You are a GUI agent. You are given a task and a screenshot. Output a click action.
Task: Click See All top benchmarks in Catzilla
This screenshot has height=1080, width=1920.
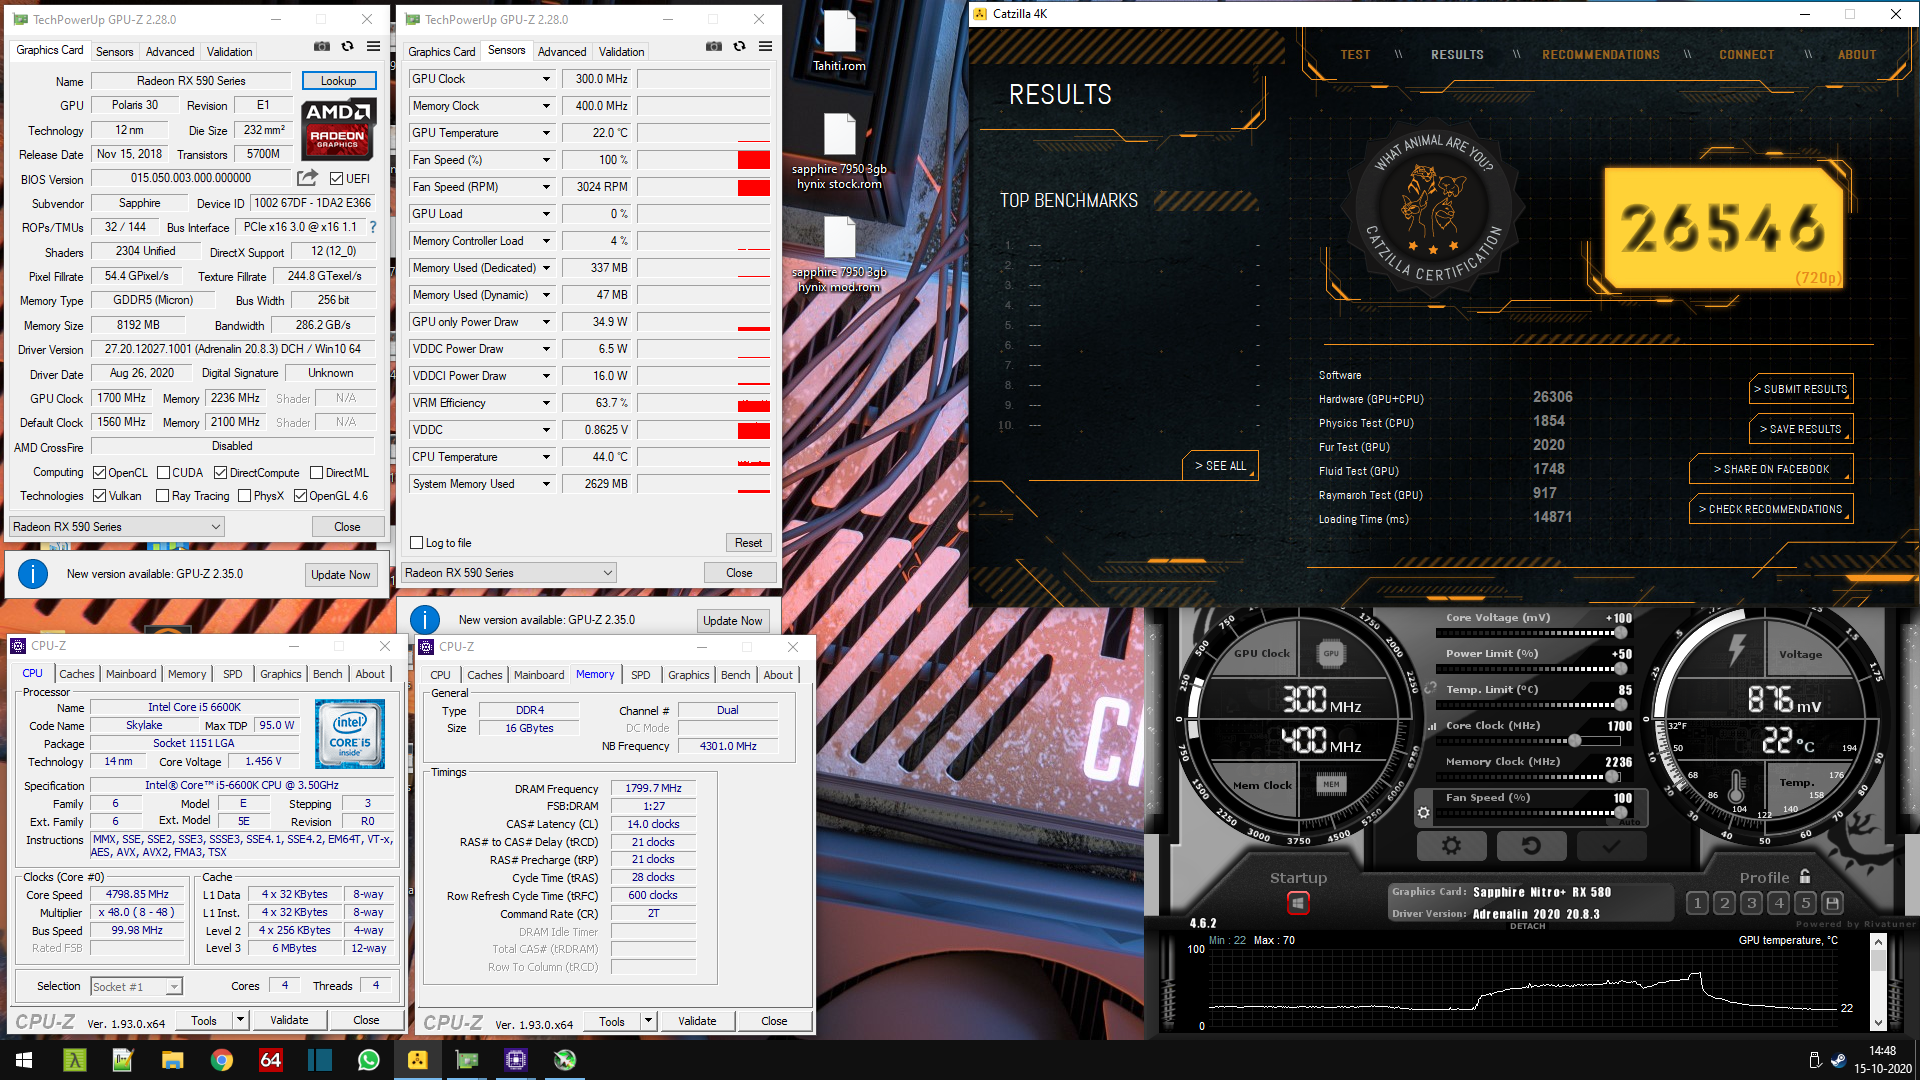(1220, 466)
